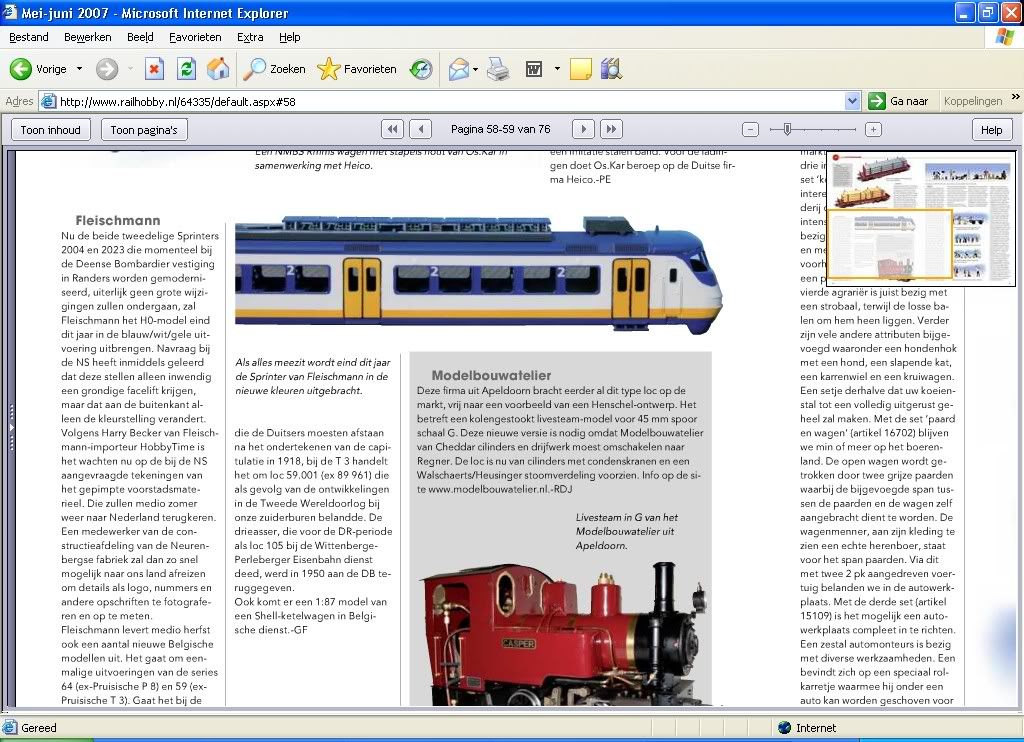Open the Help menu
This screenshot has height=742, width=1024.
(289, 37)
